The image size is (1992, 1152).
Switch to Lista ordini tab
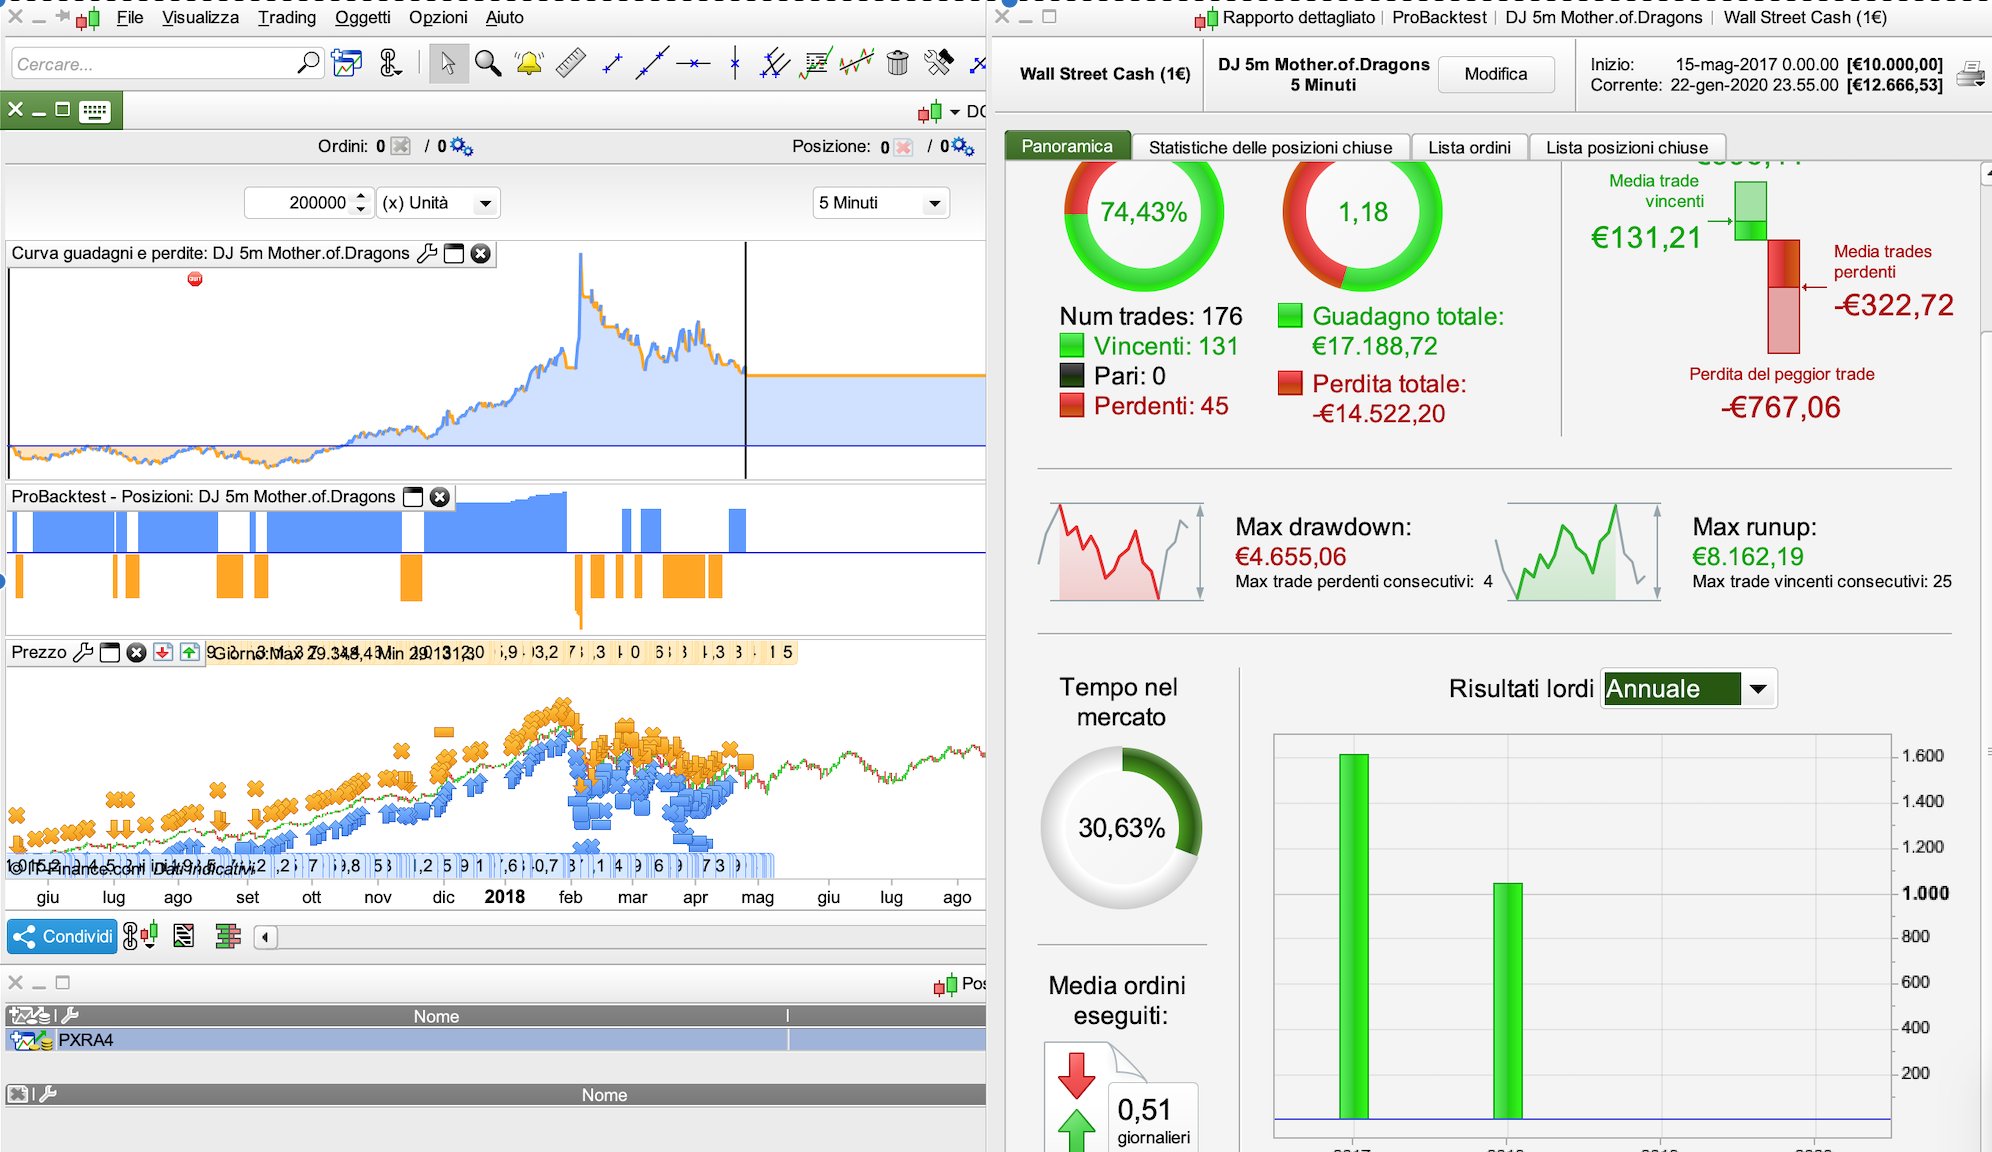coord(1468,147)
